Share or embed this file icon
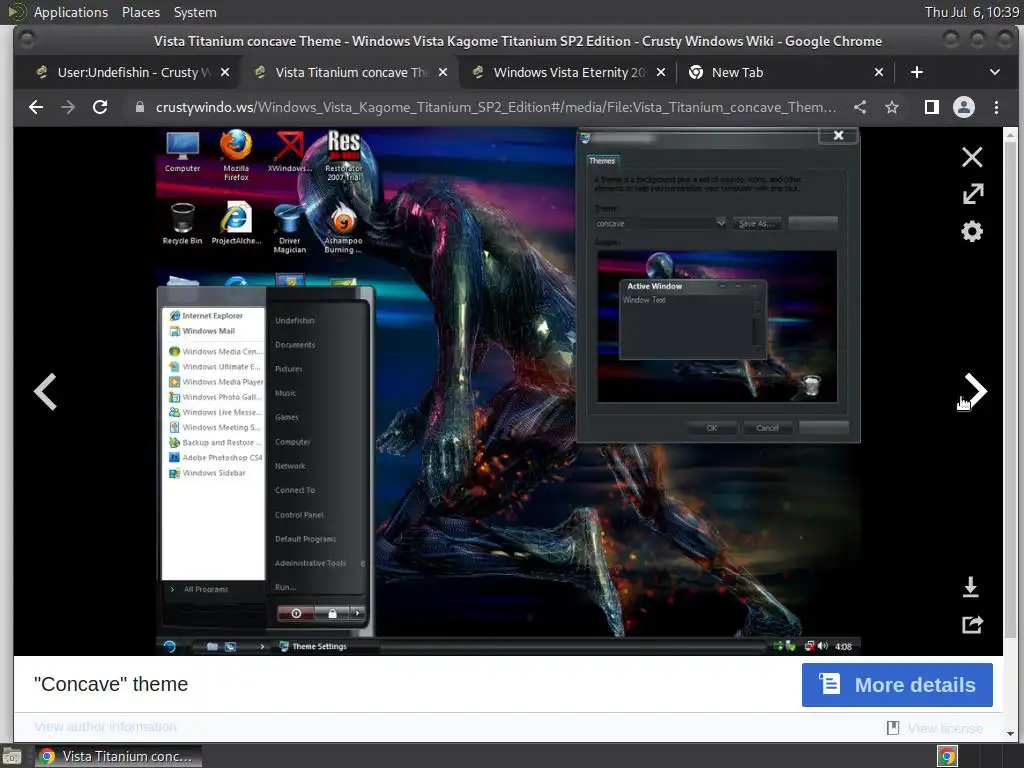The image size is (1024, 768). coord(972,624)
